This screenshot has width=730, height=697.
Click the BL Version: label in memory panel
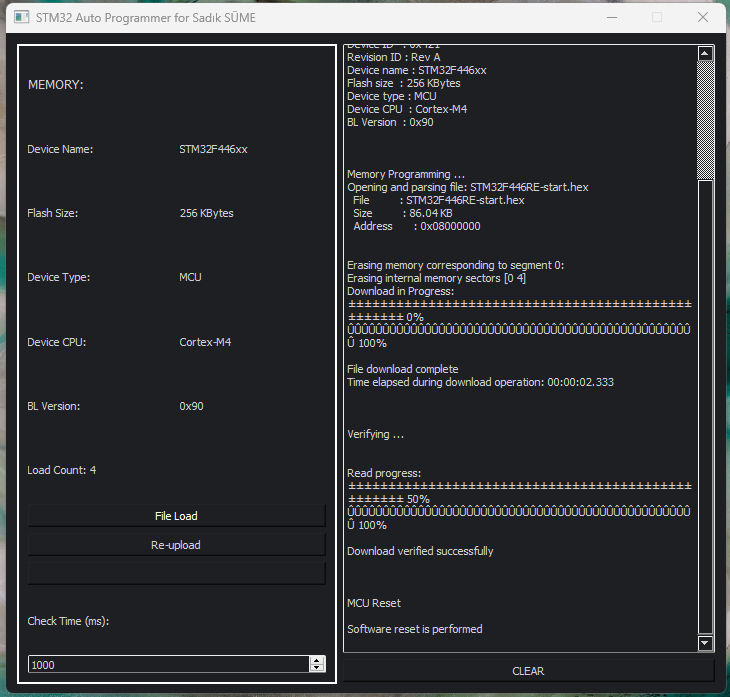(x=54, y=406)
